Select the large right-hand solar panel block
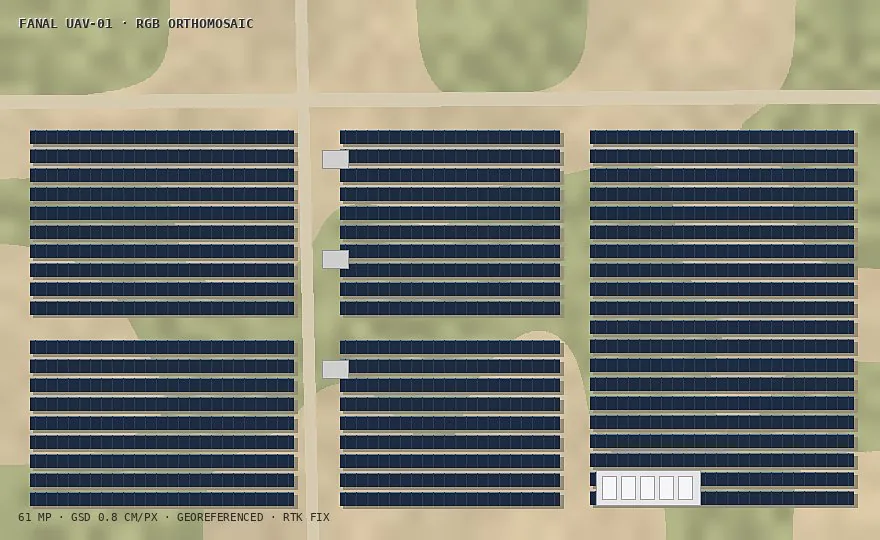This screenshot has height=540, width=880. 722,318
